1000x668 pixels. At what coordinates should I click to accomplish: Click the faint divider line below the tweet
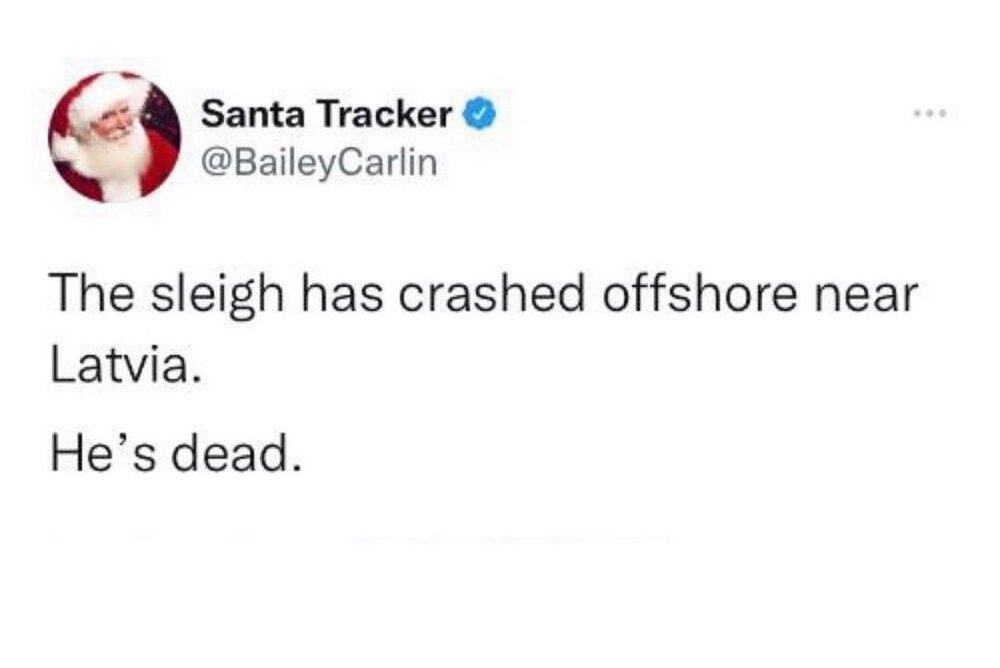click(400, 541)
